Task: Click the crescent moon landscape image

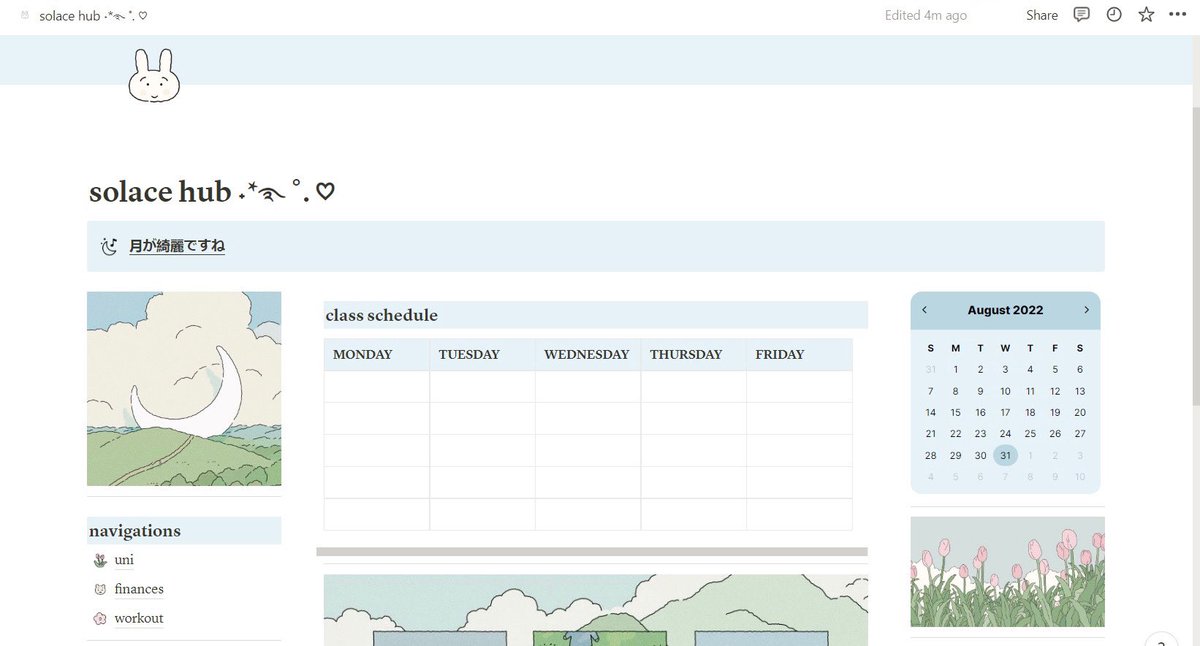Action: click(x=184, y=389)
